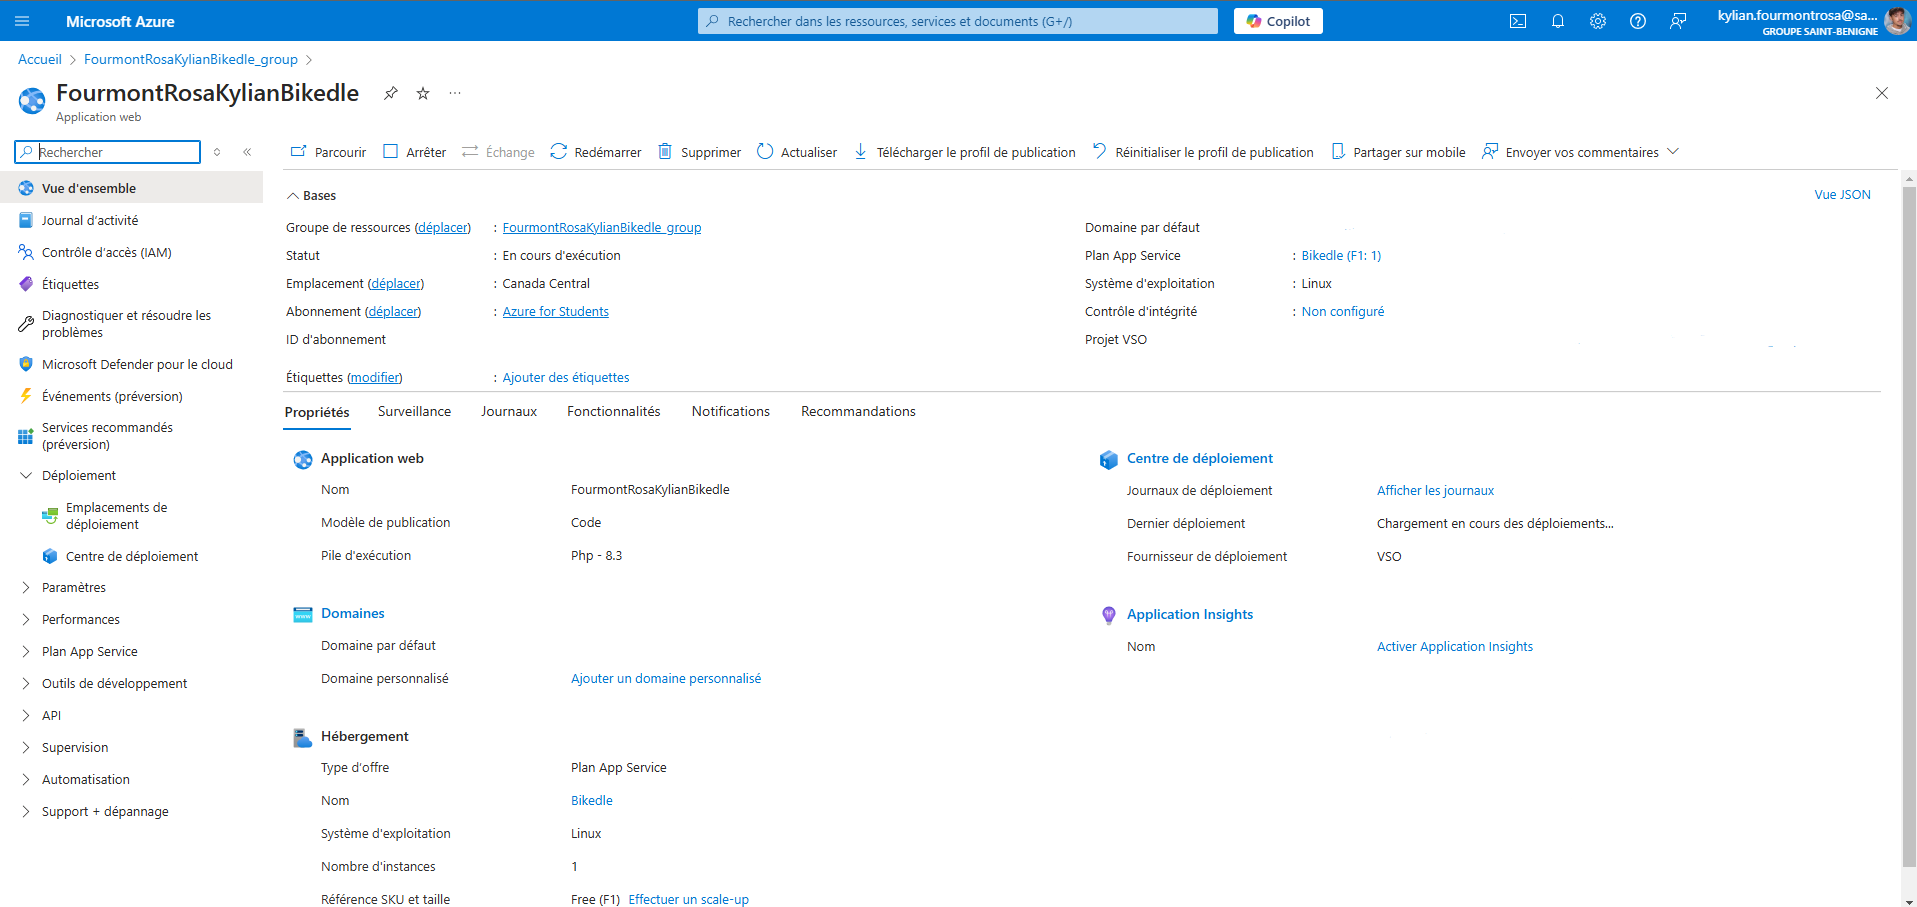Click Activer Application Insights

click(1455, 646)
